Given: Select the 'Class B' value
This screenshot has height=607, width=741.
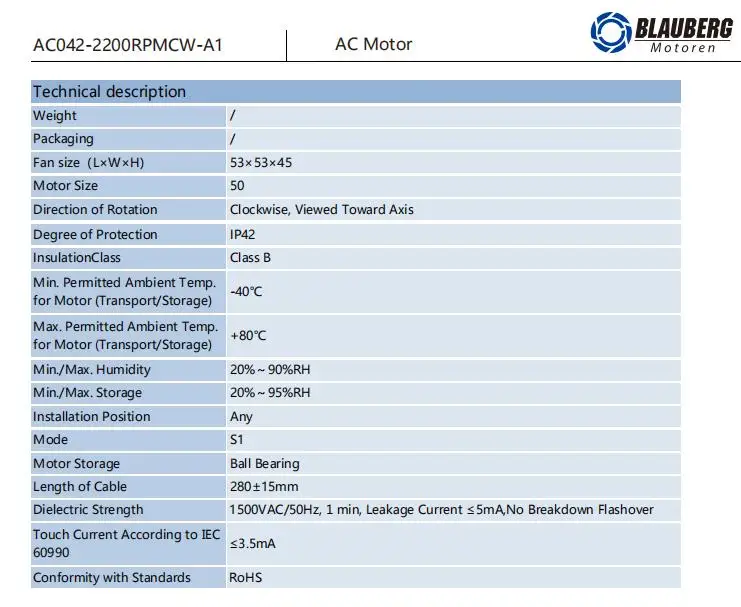Looking at the screenshot, I should (x=250, y=258).
